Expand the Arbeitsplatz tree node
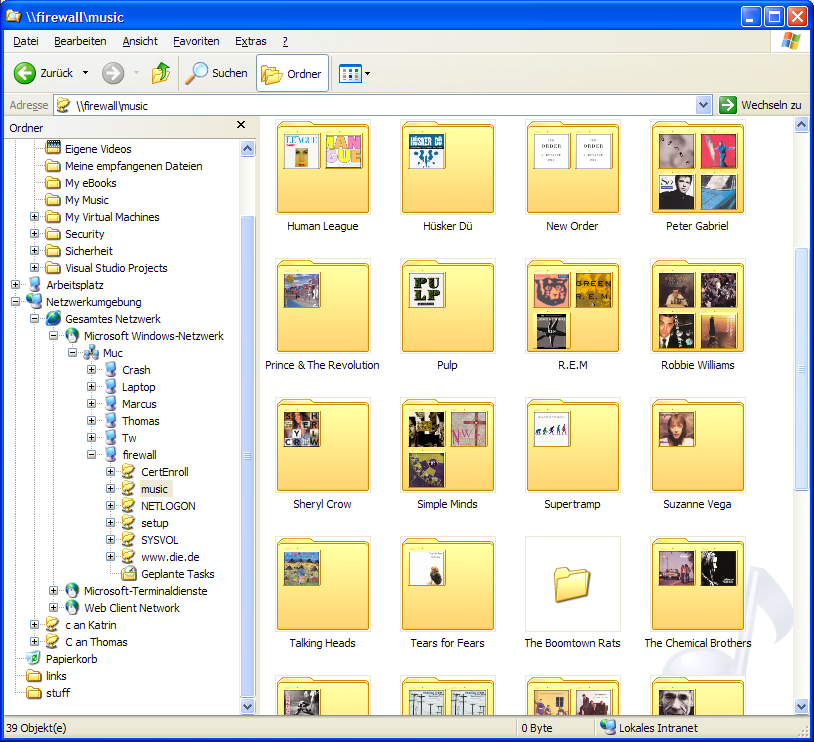Image resolution: width=814 pixels, height=742 pixels. click(16, 285)
